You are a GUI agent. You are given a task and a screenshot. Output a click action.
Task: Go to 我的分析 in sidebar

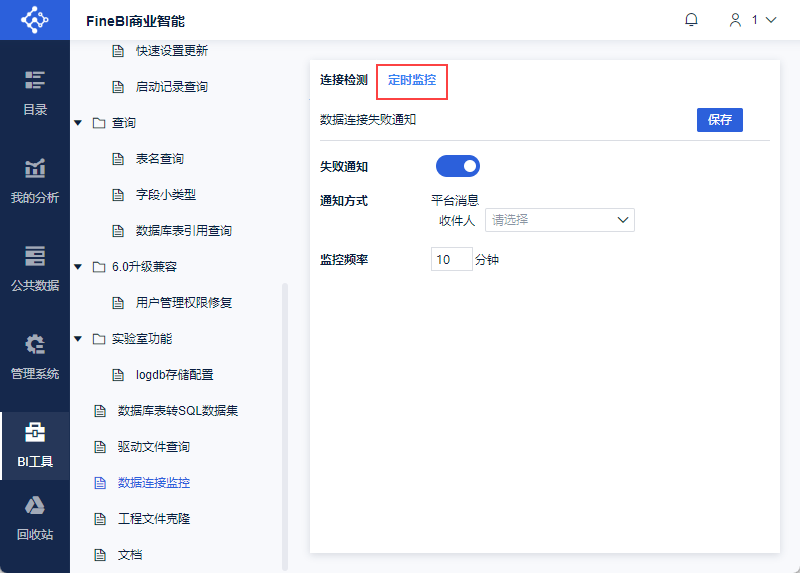coord(35,181)
